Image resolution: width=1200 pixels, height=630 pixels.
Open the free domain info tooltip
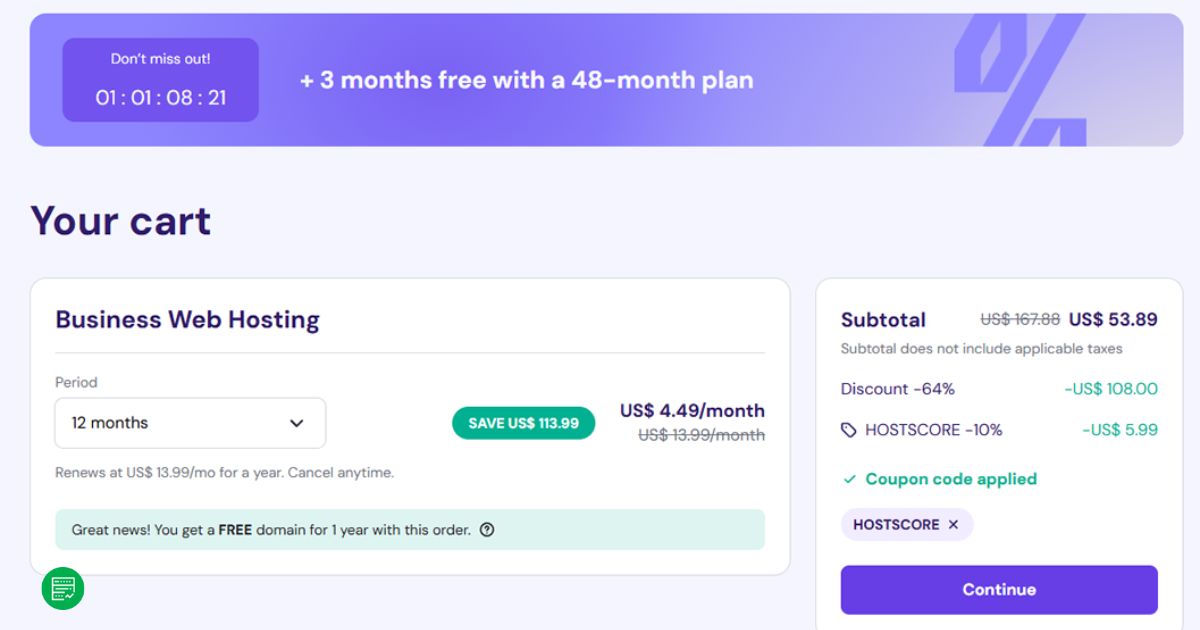click(x=488, y=530)
